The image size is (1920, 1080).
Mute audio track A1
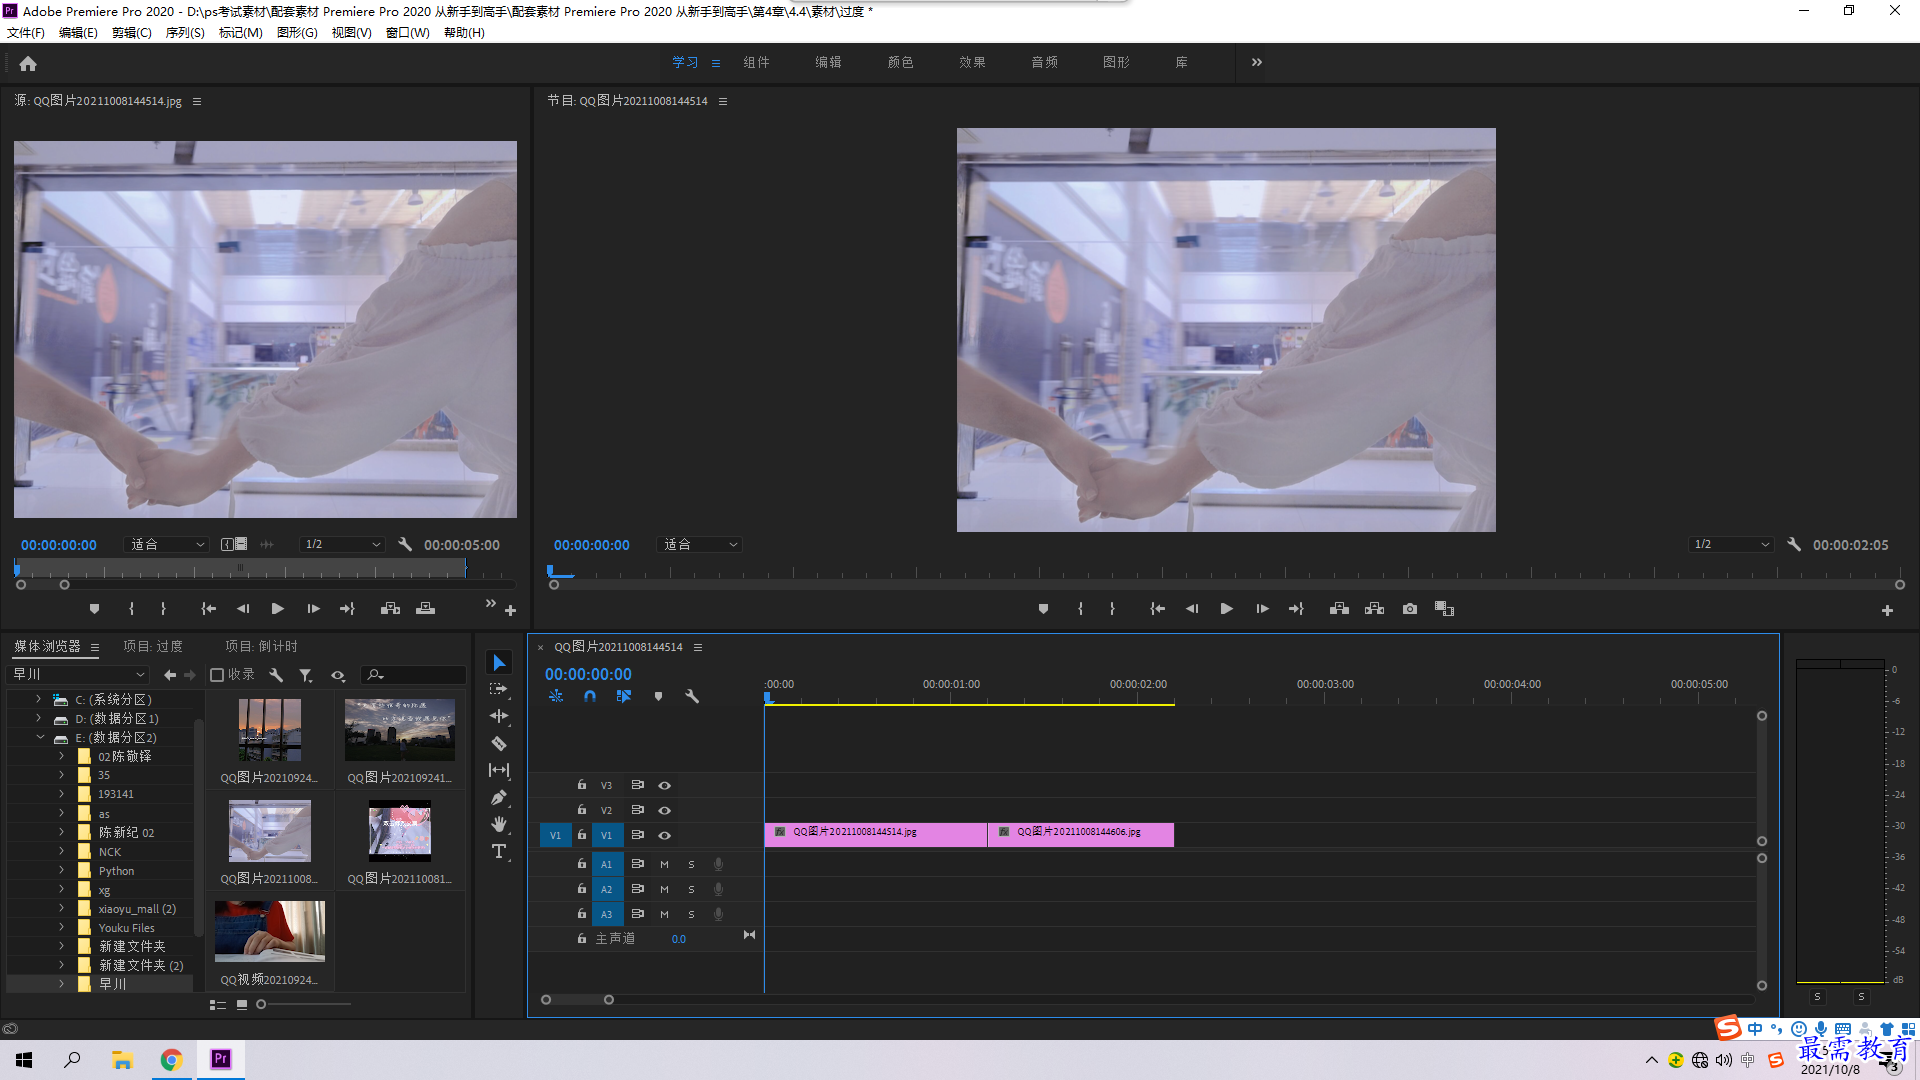pyautogui.click(x=664, y=864)
